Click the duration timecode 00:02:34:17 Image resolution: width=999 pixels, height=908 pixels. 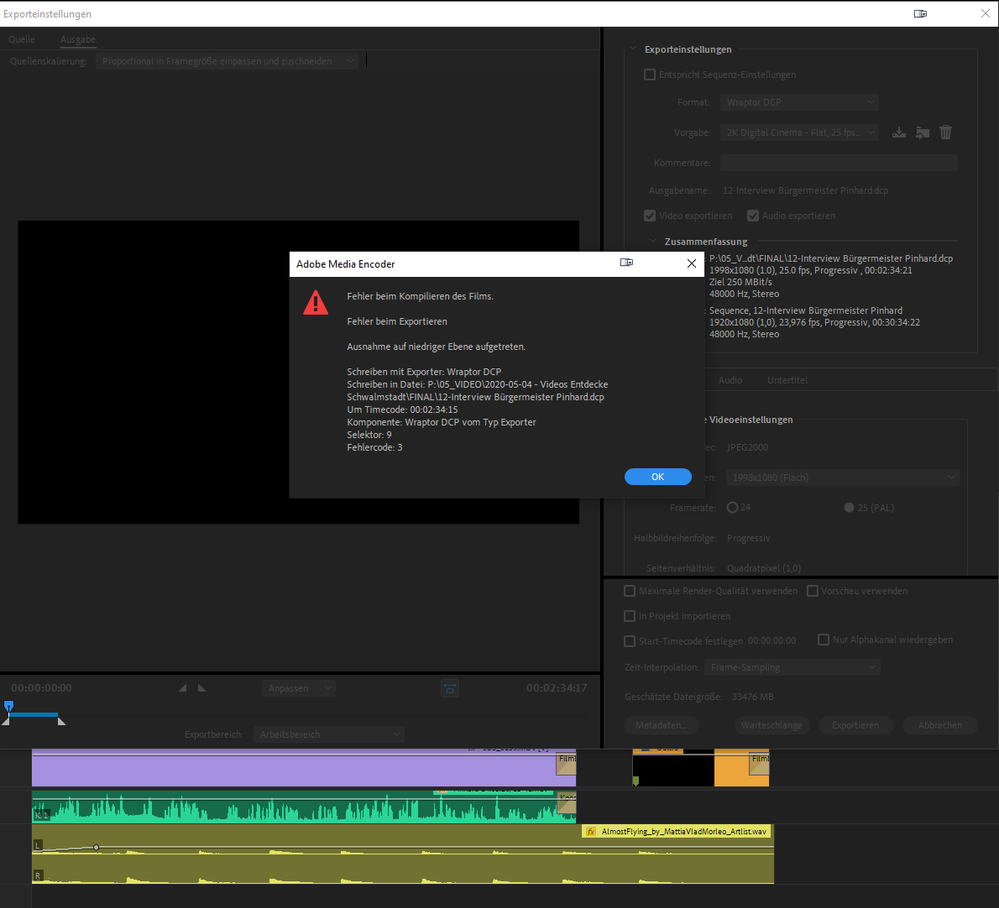pyautogui.click(x=556, y=688)
